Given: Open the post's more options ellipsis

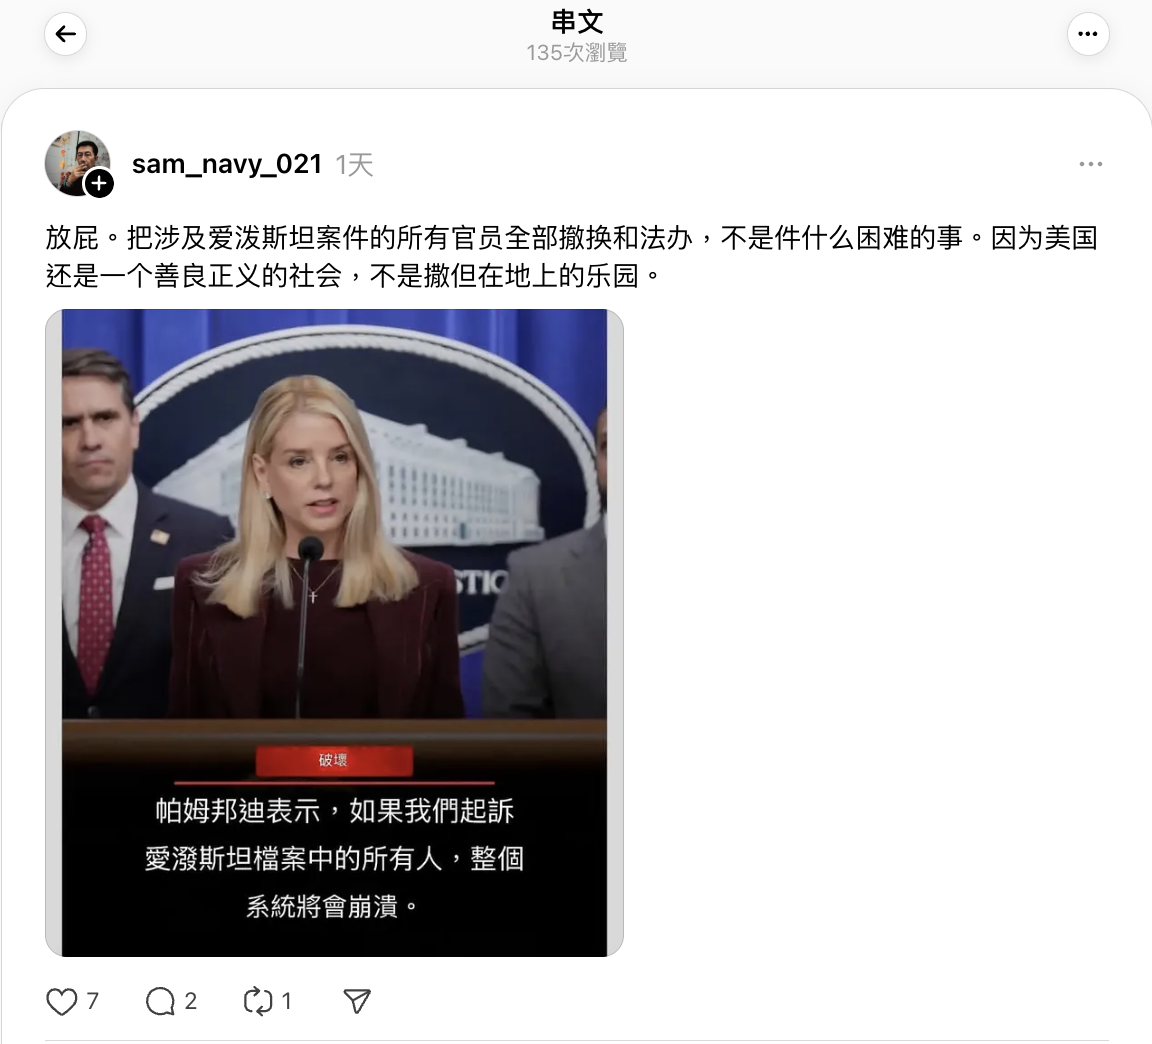Looking at the screenshot, I should [1090, 164].
